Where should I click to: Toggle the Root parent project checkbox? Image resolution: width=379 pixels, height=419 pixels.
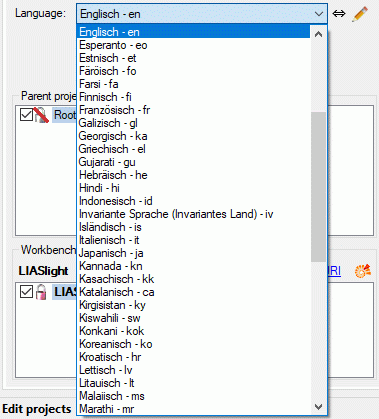click(26, 115)
